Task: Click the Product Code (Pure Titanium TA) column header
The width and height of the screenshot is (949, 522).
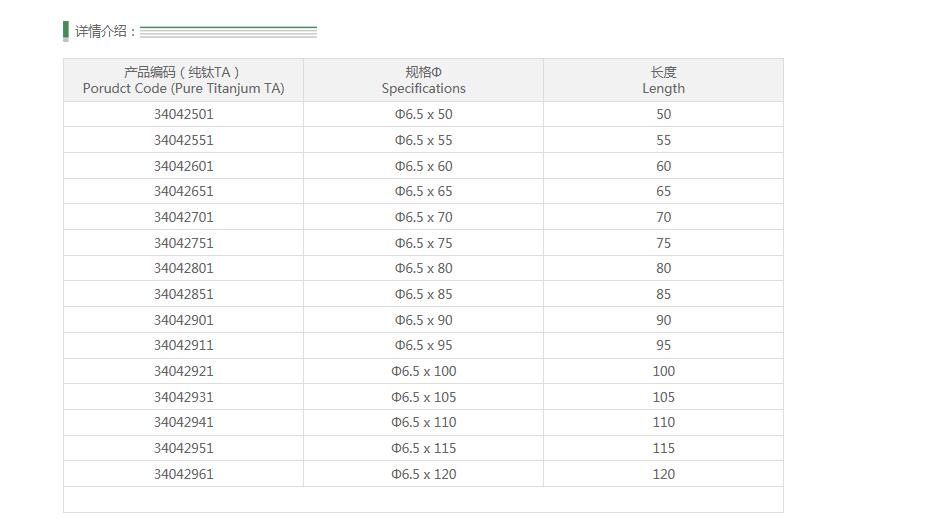Action: 183,80
